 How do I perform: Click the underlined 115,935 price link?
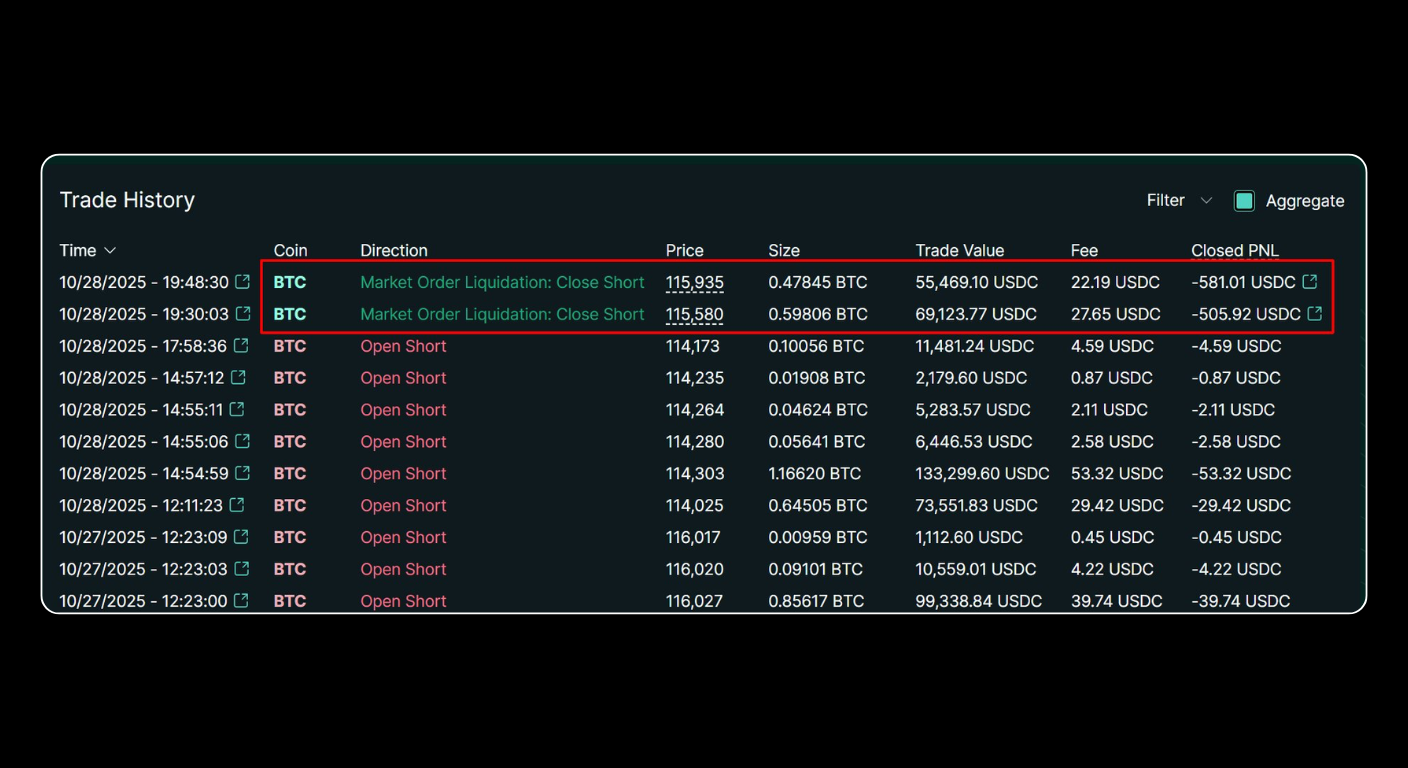tap(694, 282)
